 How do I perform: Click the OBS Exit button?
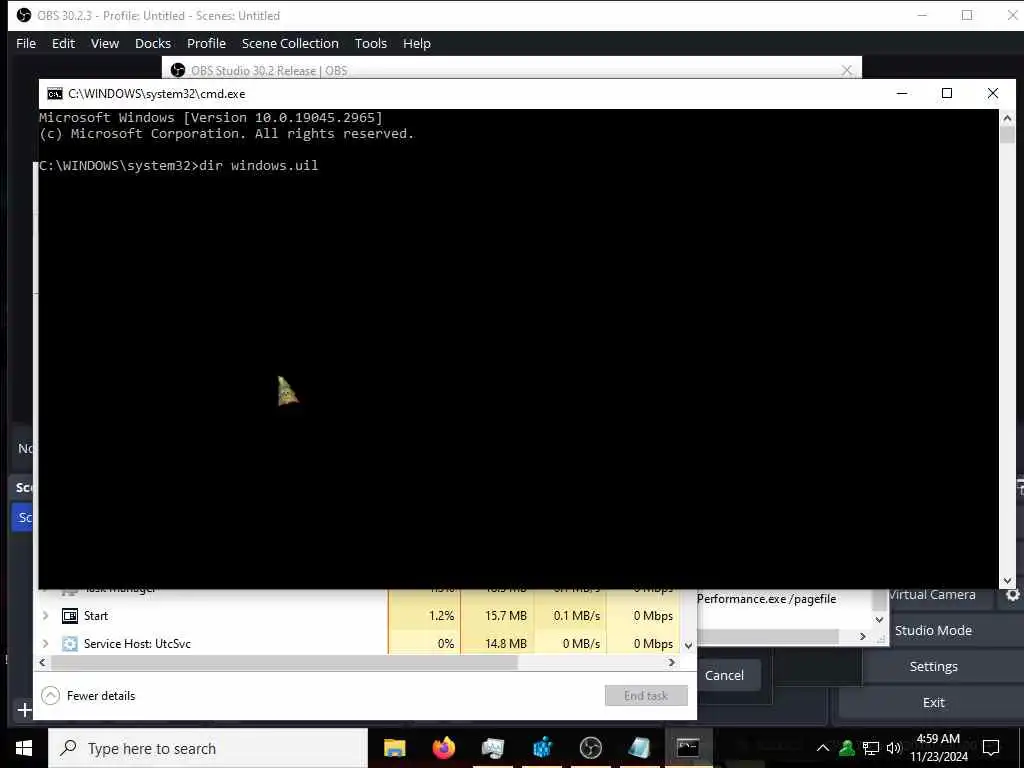click(933, 702)
